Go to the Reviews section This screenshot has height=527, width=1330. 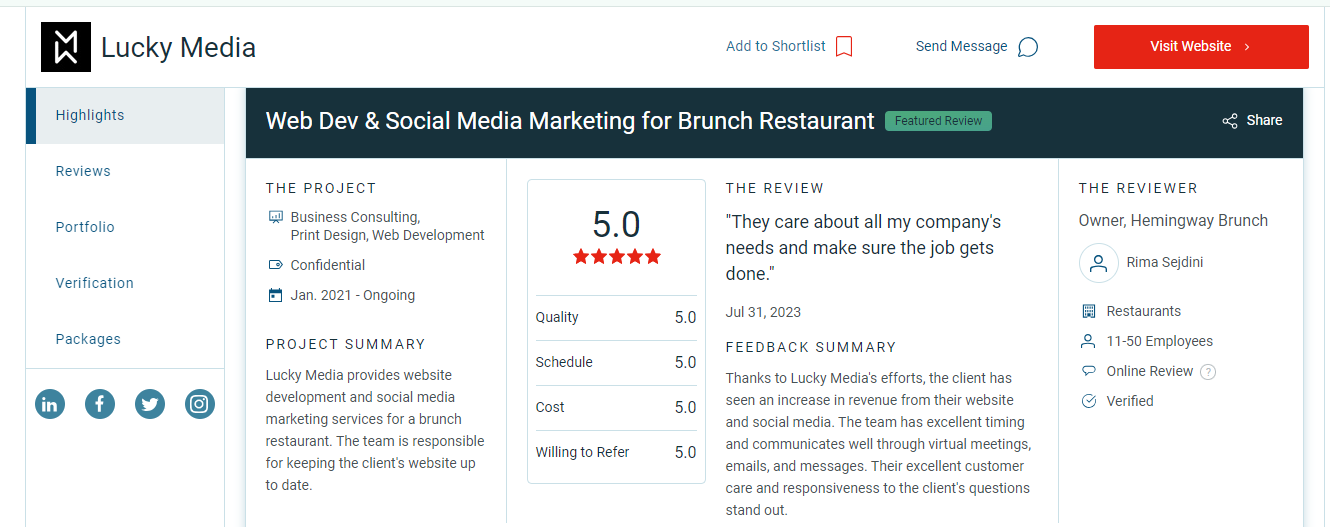[125, 171]
